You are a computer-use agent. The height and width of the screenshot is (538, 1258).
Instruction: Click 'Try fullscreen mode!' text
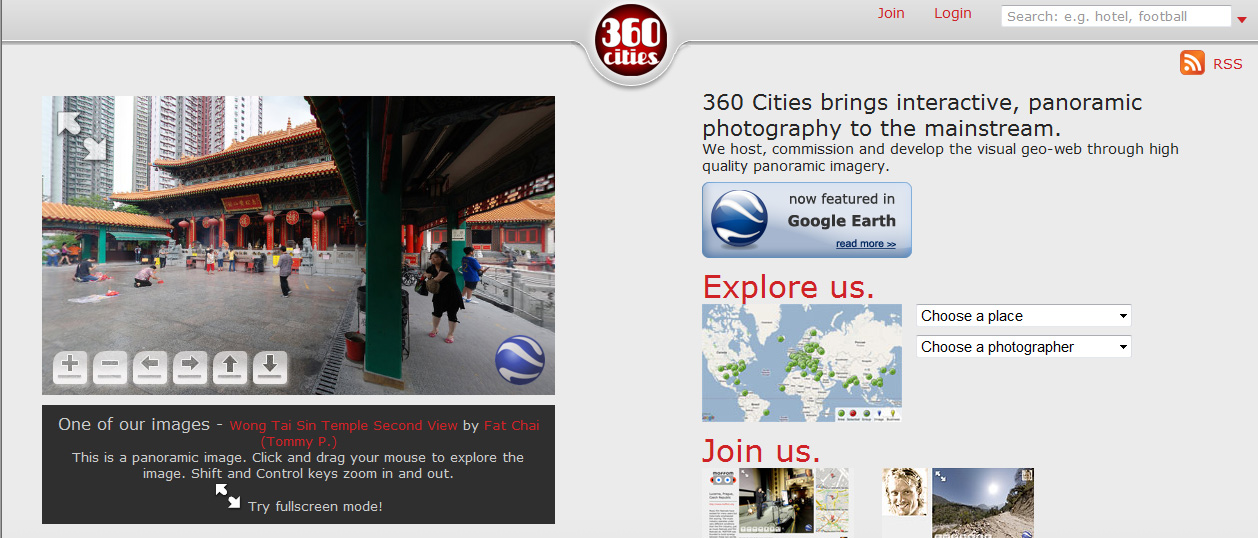[x=315, y=506]
